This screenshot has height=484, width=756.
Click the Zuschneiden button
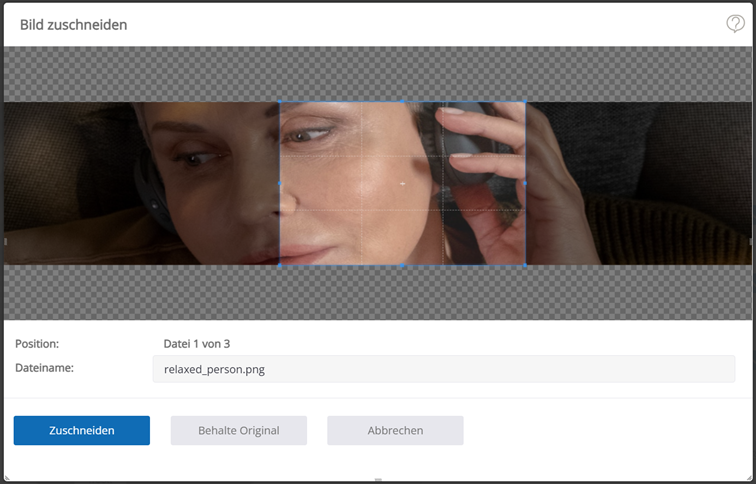coord(81,430)
